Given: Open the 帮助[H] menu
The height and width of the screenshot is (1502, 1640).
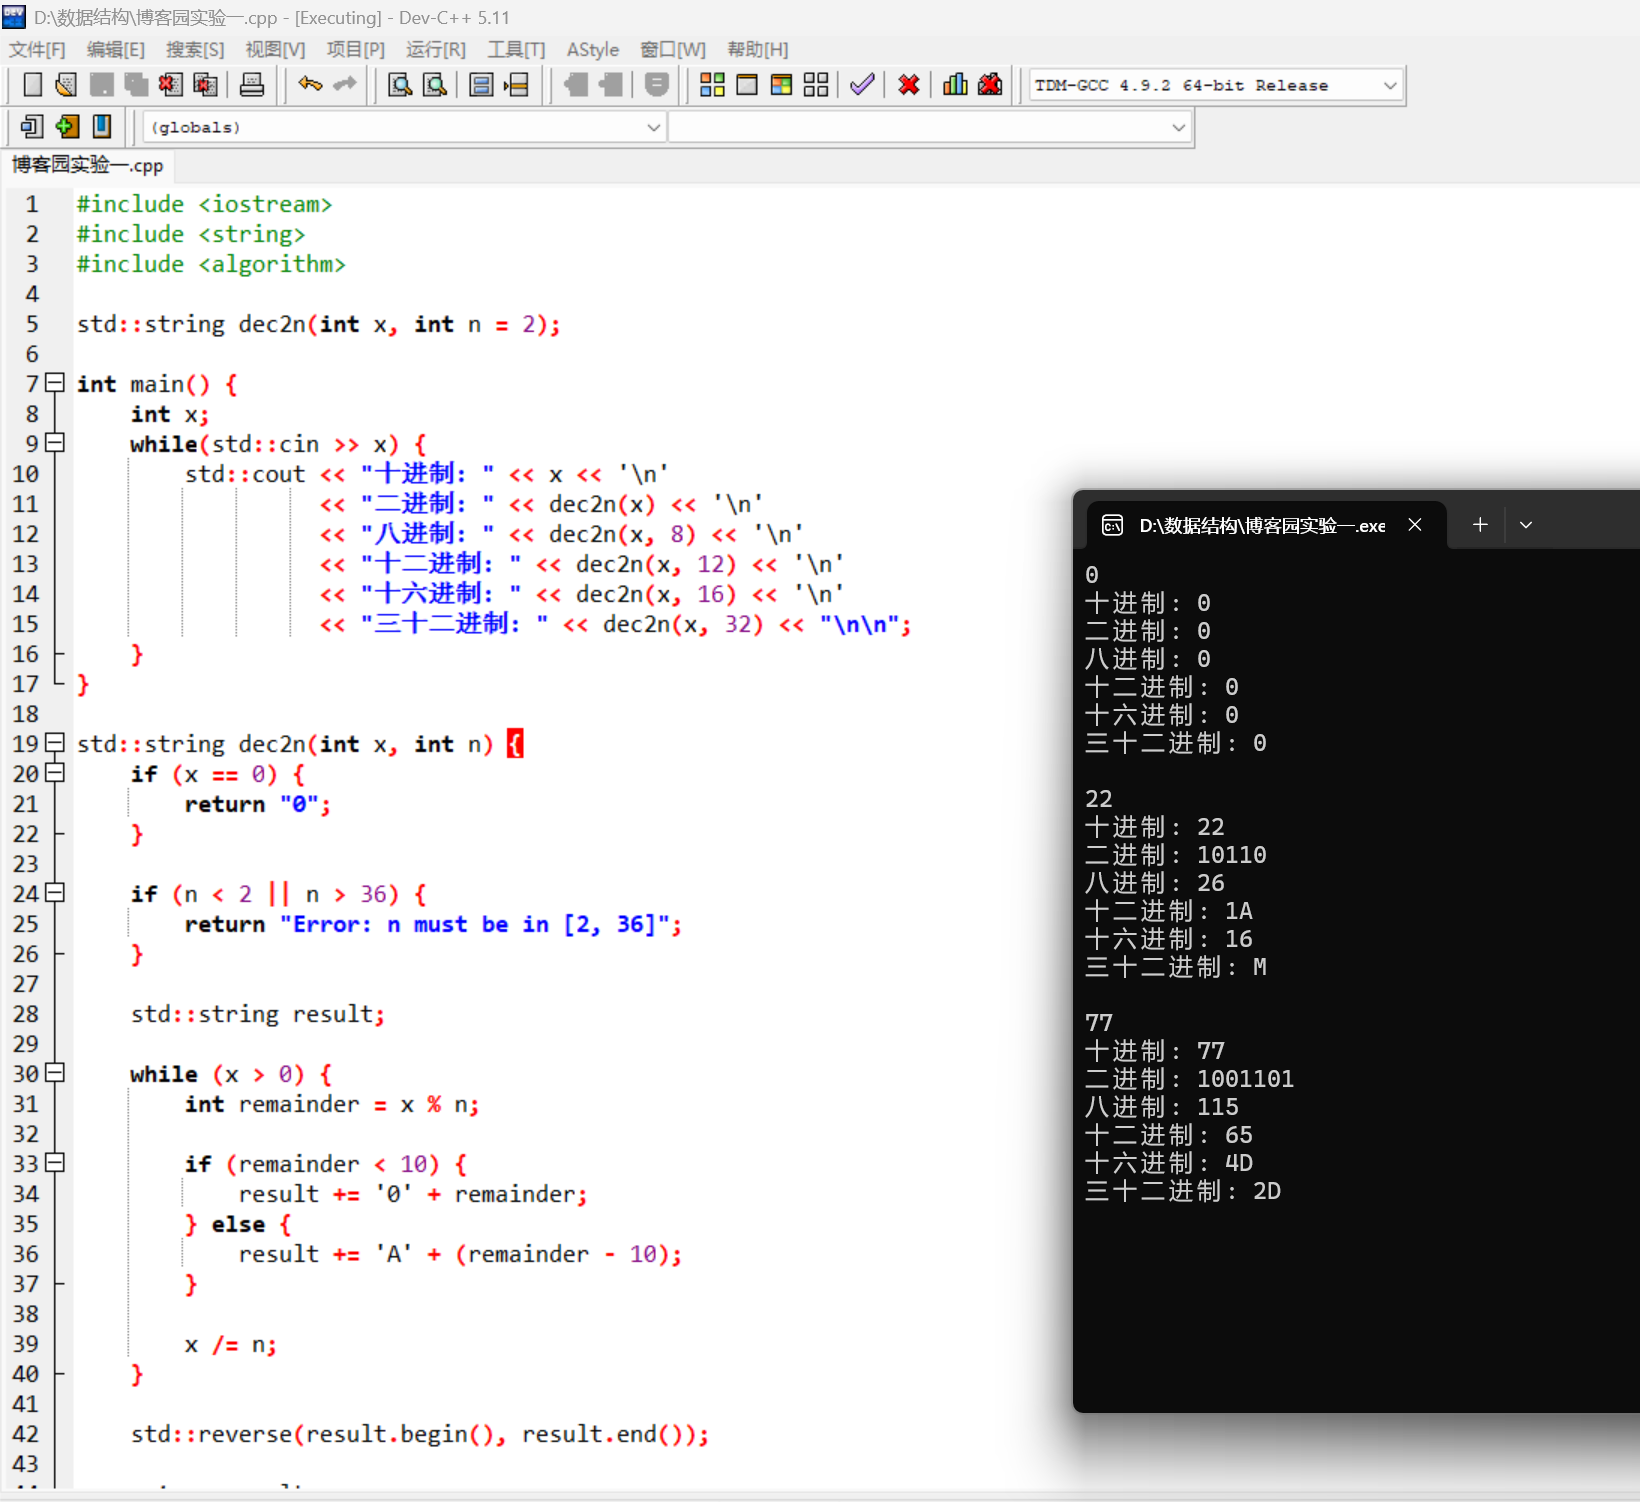Looking at the screenshot, I should 758,50.
